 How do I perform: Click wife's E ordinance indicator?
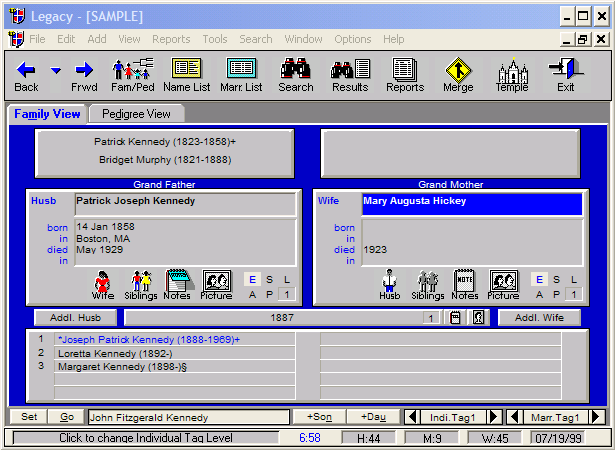pyautogui.click(x=539, y=280)
